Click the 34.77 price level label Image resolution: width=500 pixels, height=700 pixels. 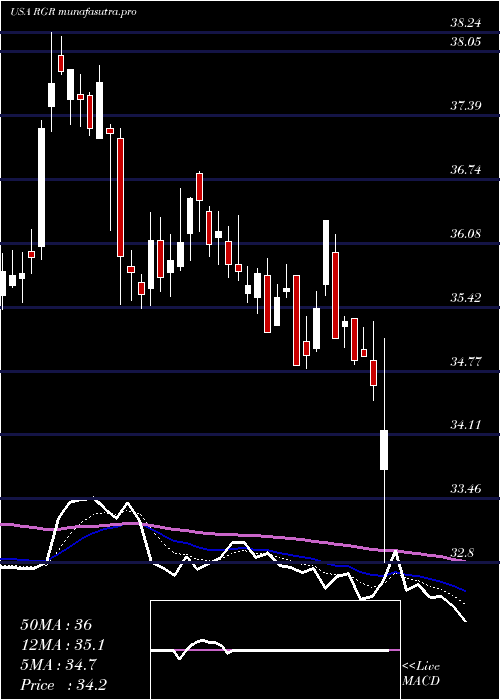tap(466, 361)
